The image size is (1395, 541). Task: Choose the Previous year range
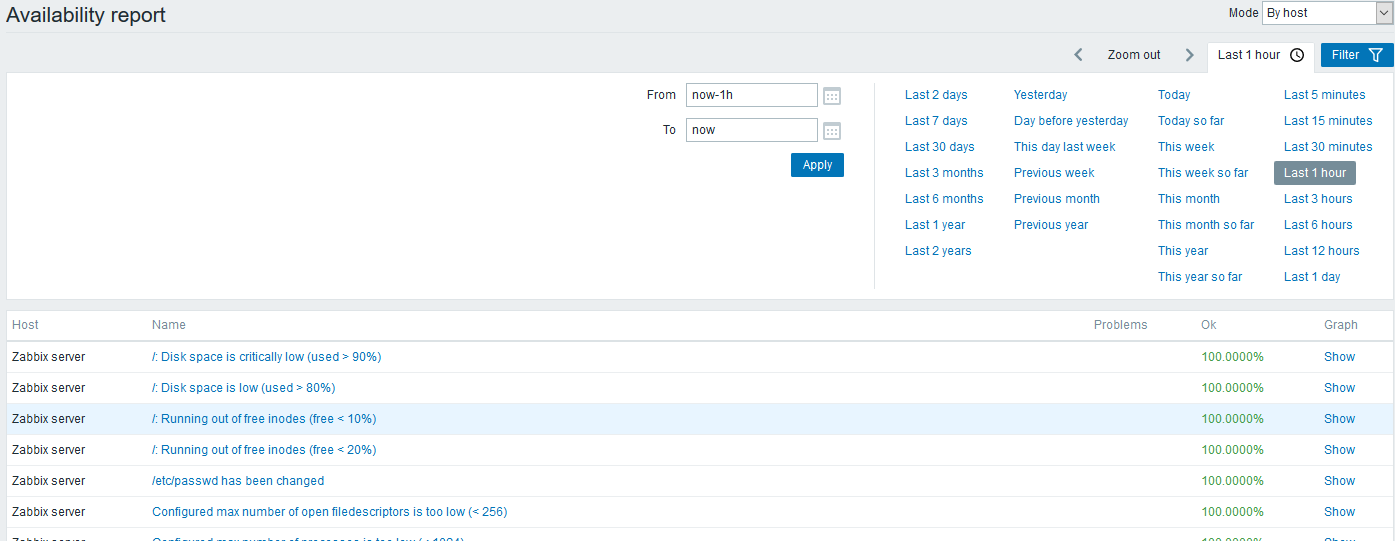tap(1051, 225)
